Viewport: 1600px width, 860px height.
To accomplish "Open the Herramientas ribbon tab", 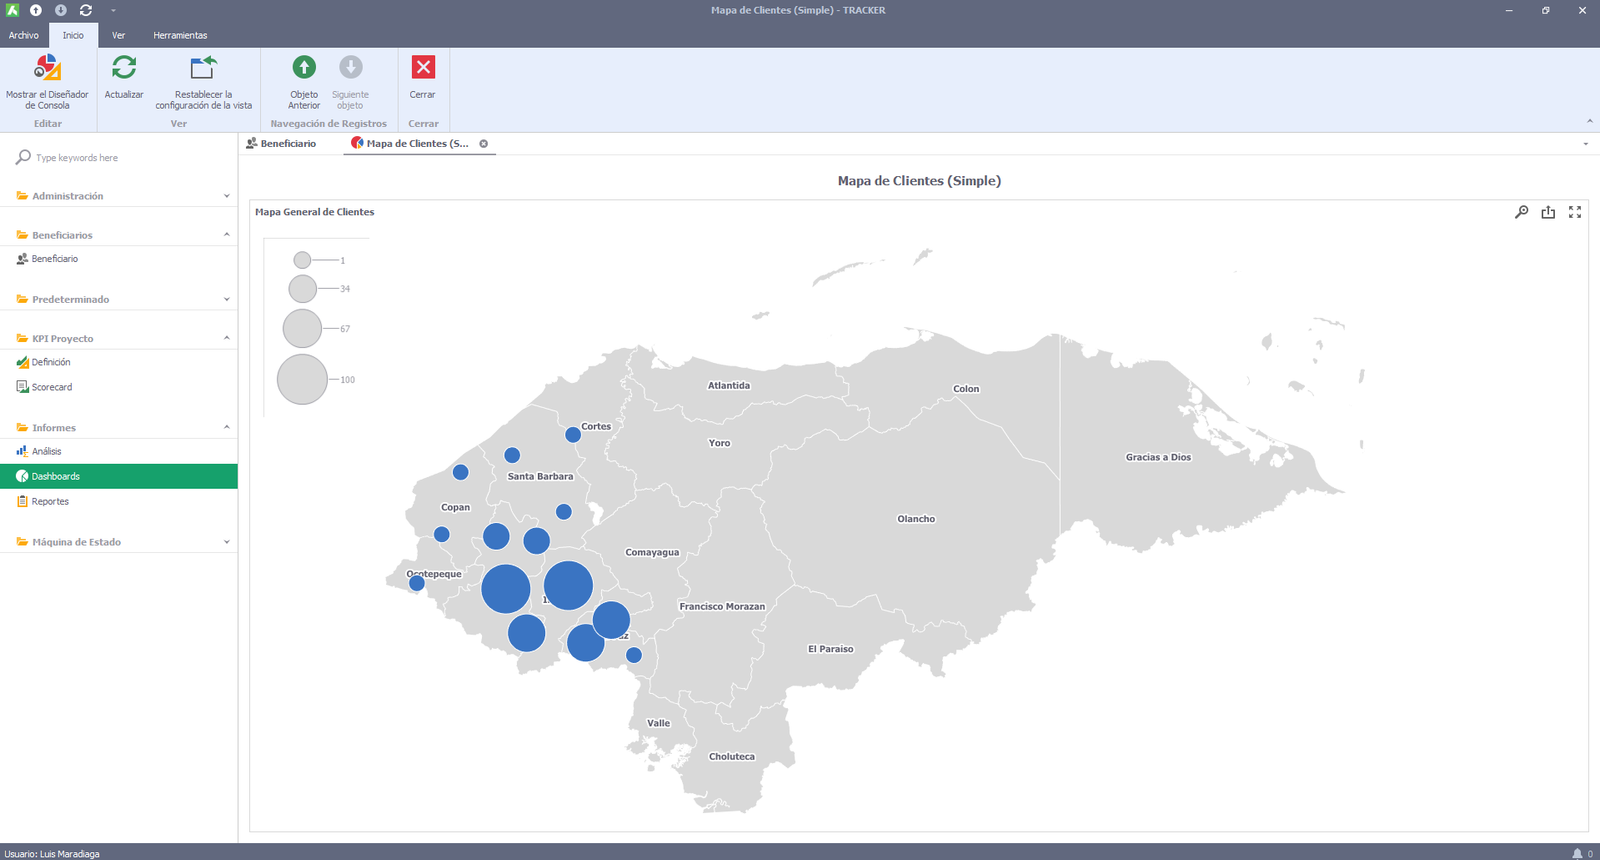I will point(180,35).
